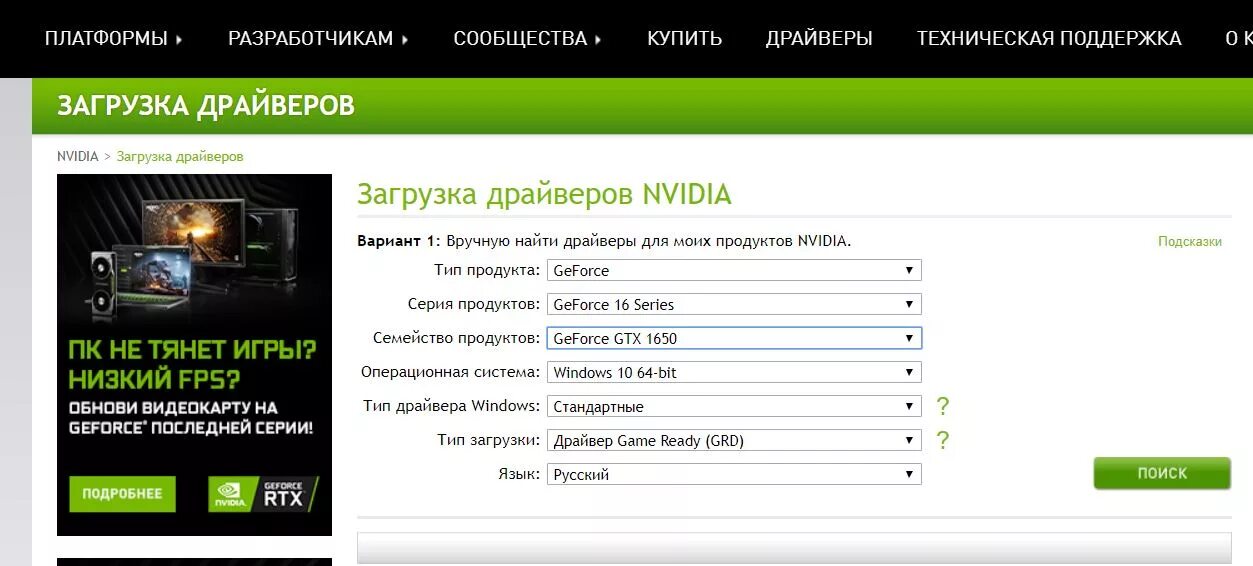This screenshot has height=566, width=1253.
Task: Expand the Язык dropdown
Action: tap(734, 474)
